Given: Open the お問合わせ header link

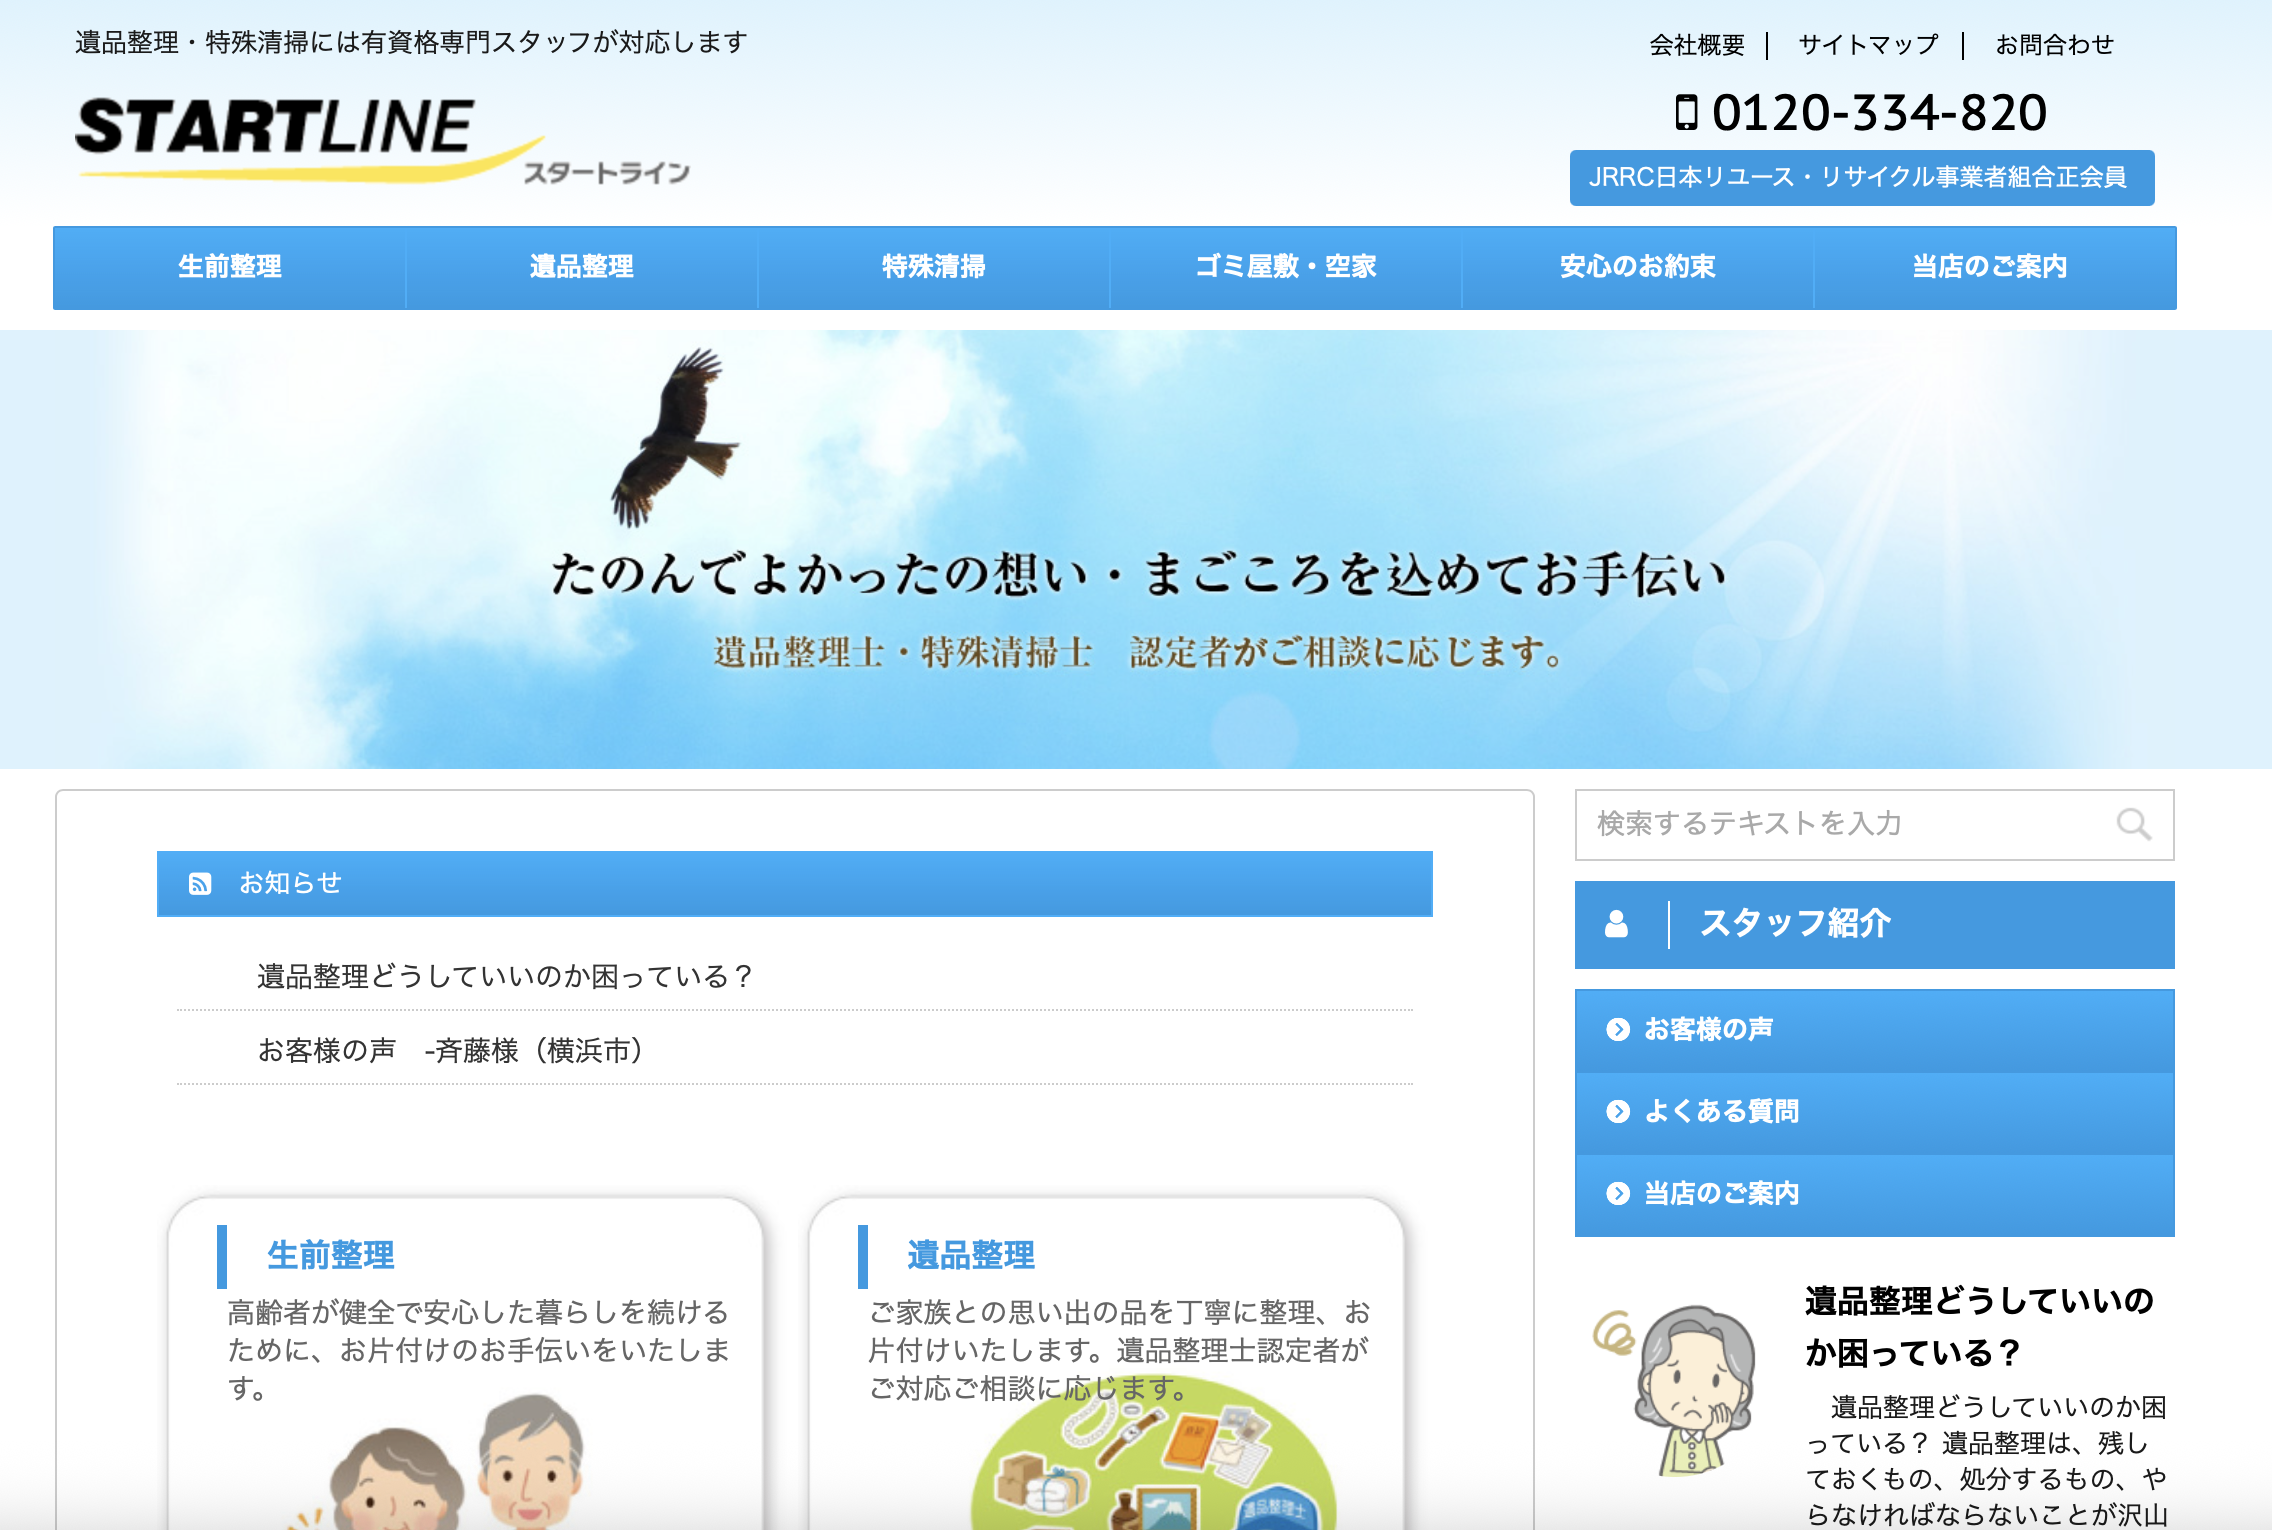Looking at the screenshot, I should pos(2054,45).
